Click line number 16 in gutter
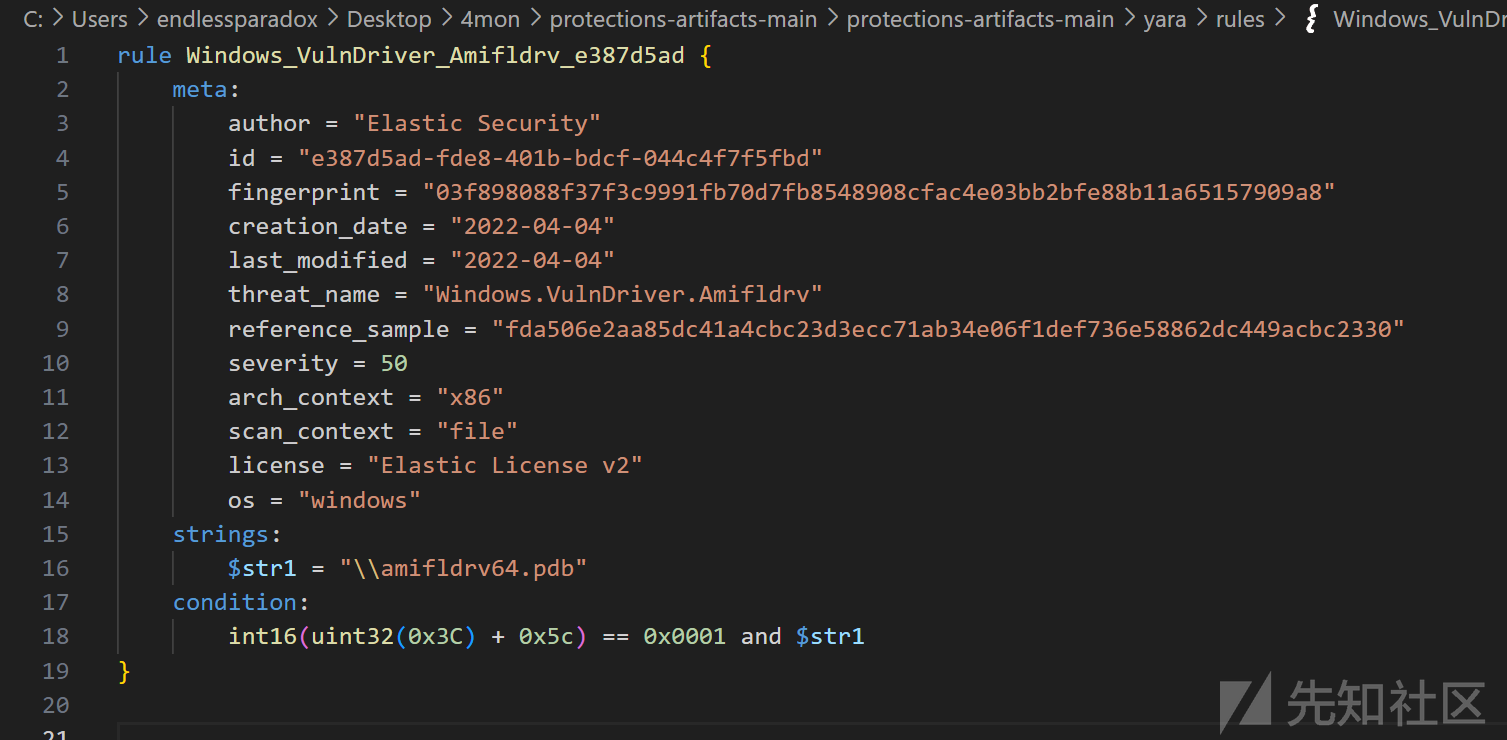This screenshot has height=740, width=1507. click(56, 568)
